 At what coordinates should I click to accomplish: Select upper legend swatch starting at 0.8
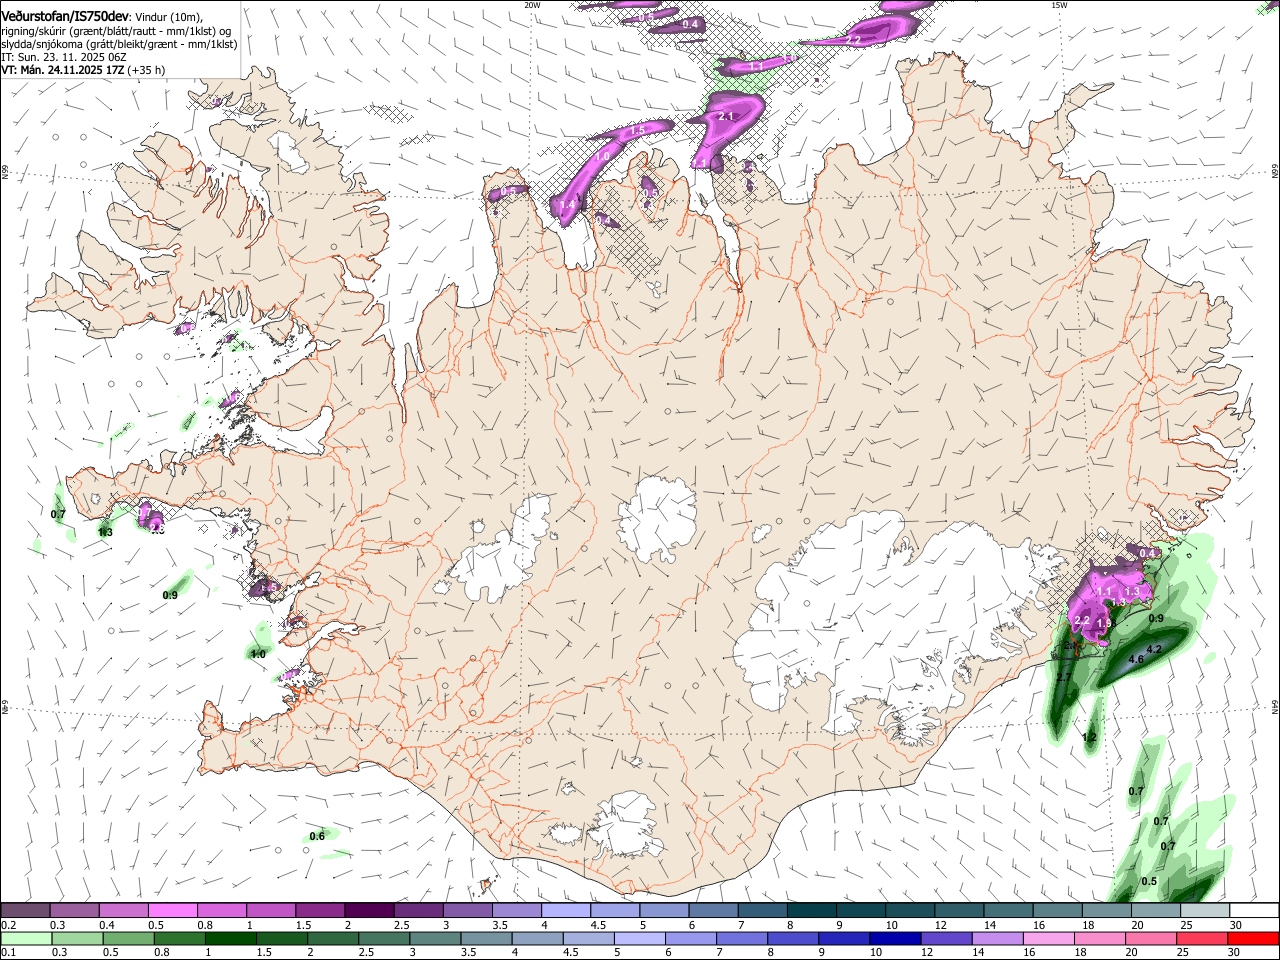pos(221,910)
